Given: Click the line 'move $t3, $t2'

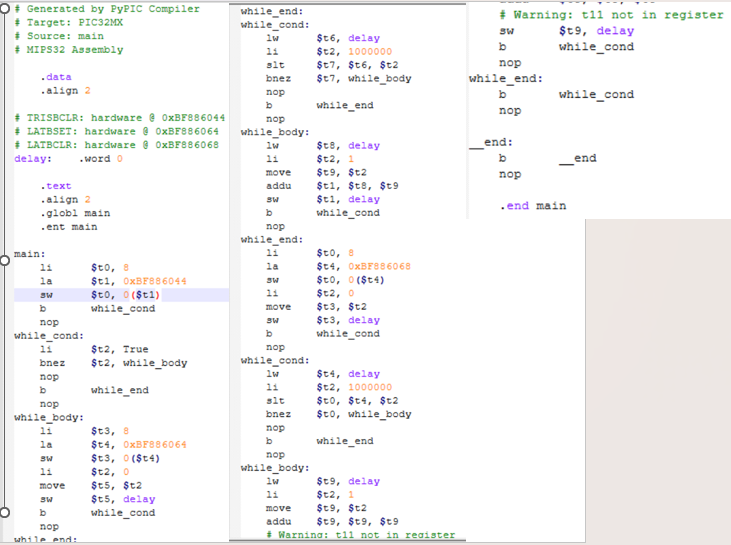Looking at the screenshot, I should coord(316,307).
